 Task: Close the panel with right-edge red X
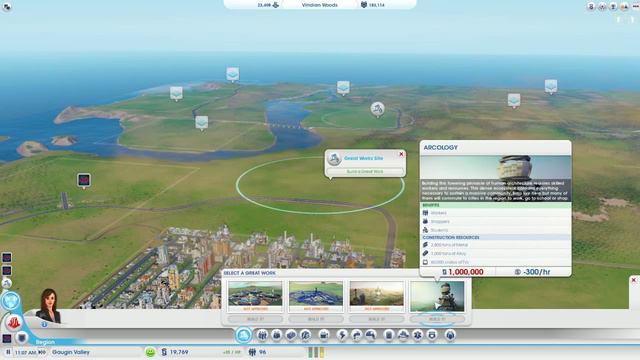click(634, 280)
